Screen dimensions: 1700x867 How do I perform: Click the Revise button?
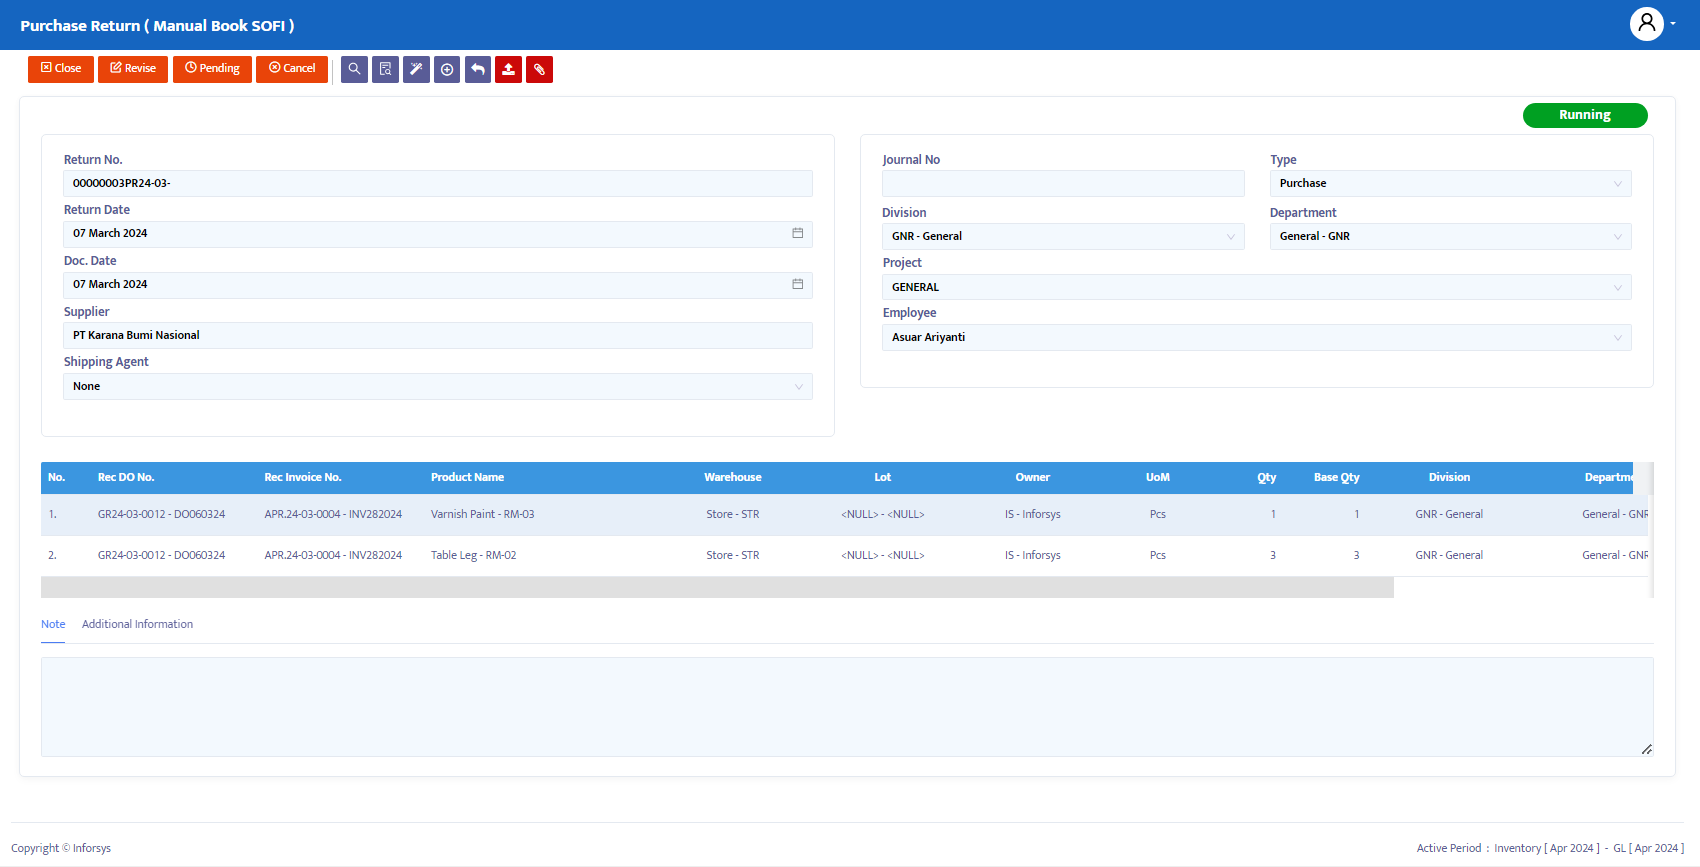133,69
